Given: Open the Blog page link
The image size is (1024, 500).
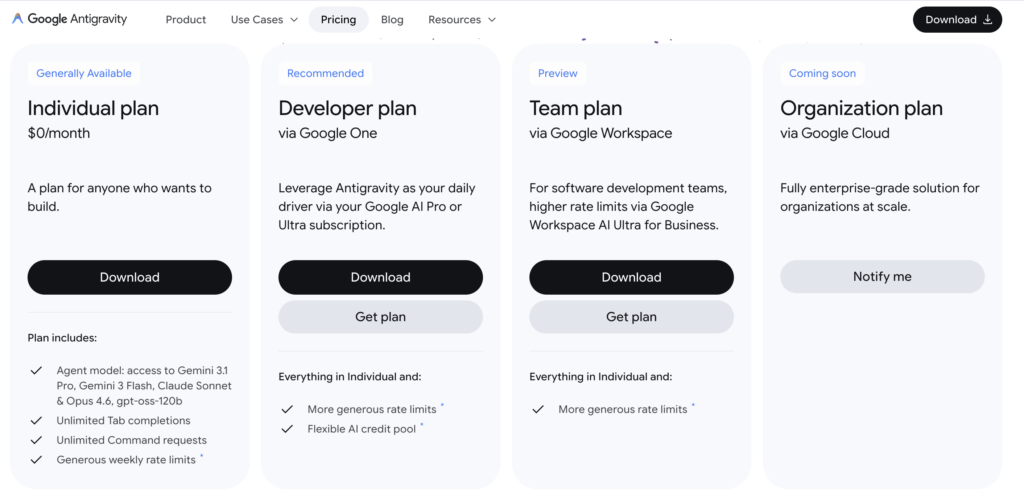Looking at the screenshot, I should tap(392, 19).
